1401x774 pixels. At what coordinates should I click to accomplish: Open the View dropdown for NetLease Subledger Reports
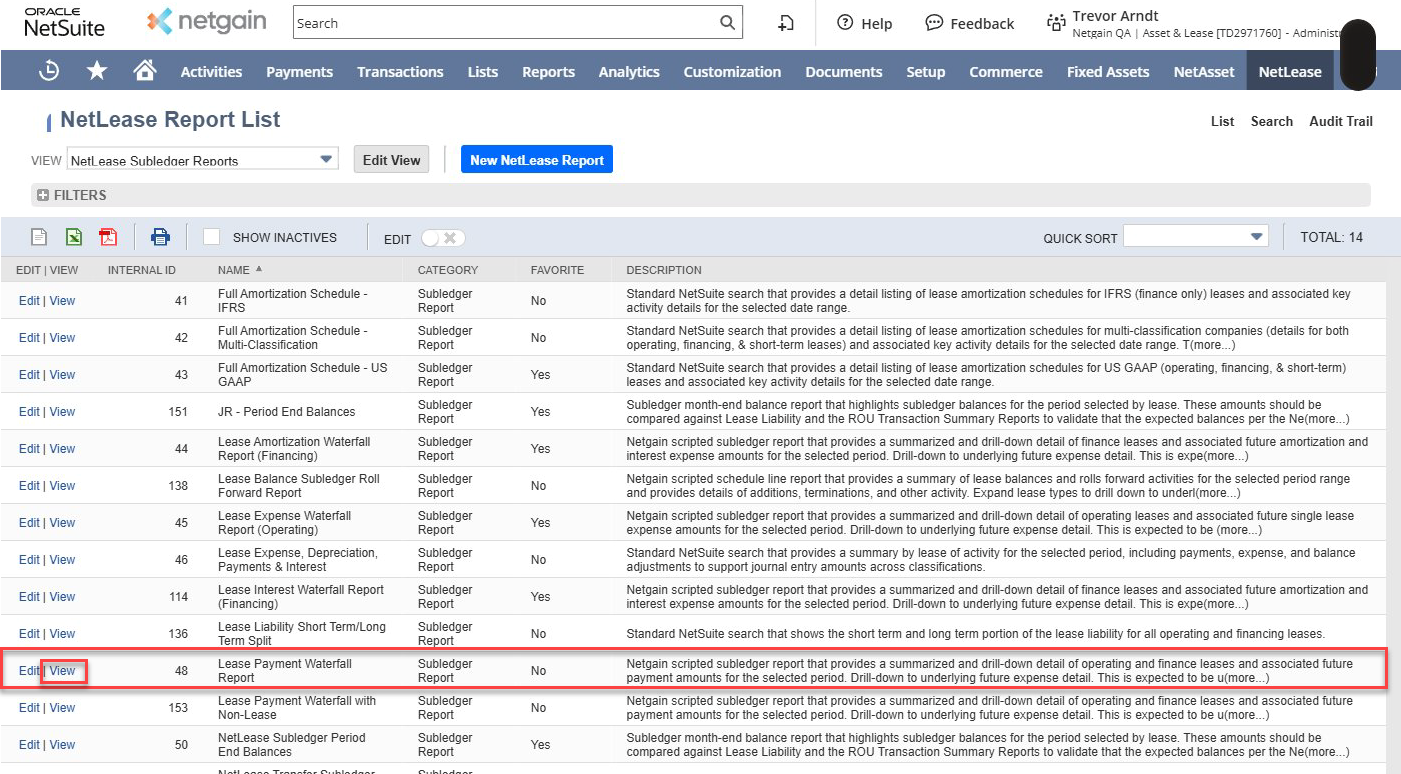click(326, 159)
